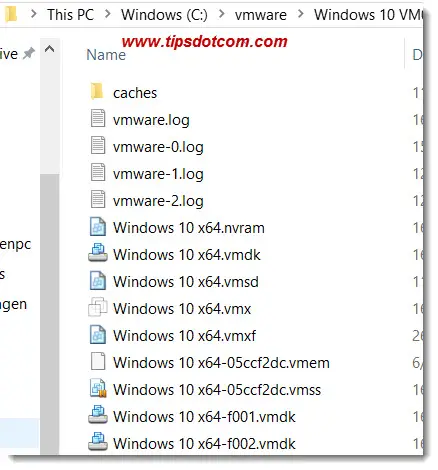Expand the chevron after vmware breadcrumb
438x470 pixels.
click(x=301, y=14)
